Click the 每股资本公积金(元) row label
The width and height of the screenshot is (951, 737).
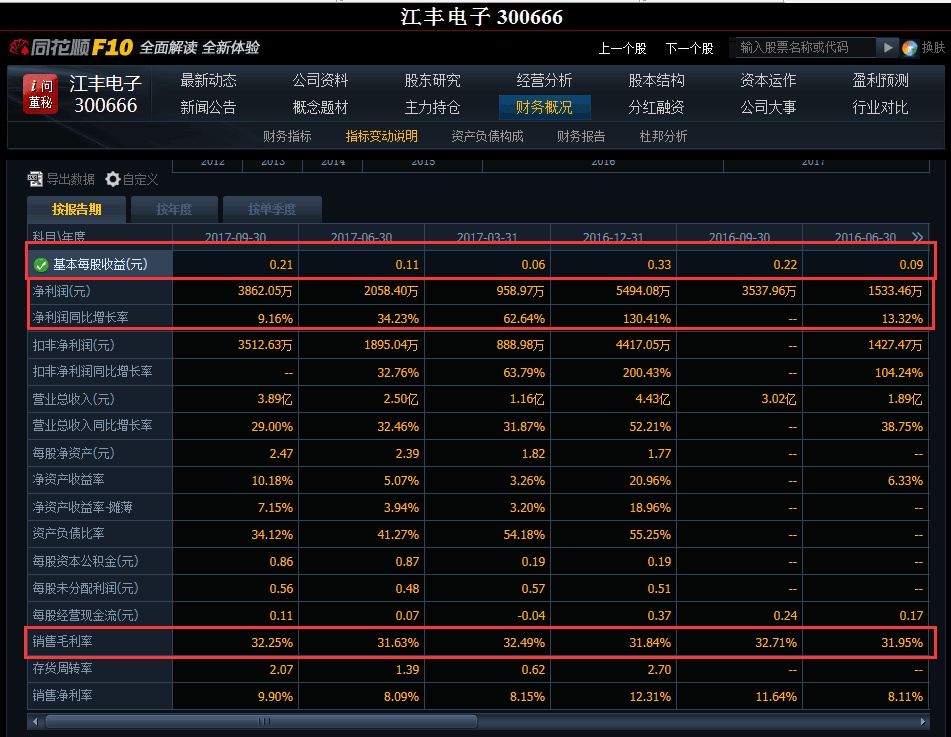(86, 561)
